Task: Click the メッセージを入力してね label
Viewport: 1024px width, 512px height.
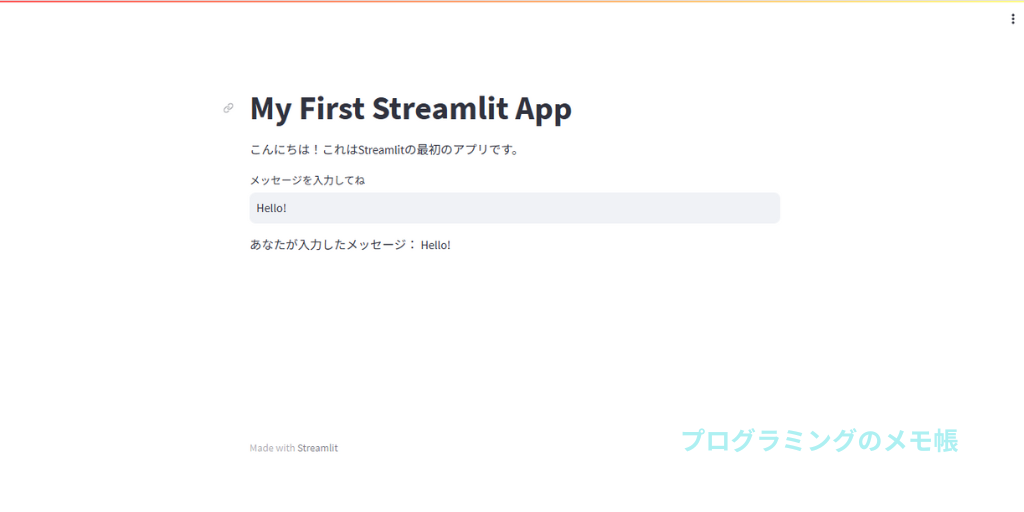Action: [308, 181]
